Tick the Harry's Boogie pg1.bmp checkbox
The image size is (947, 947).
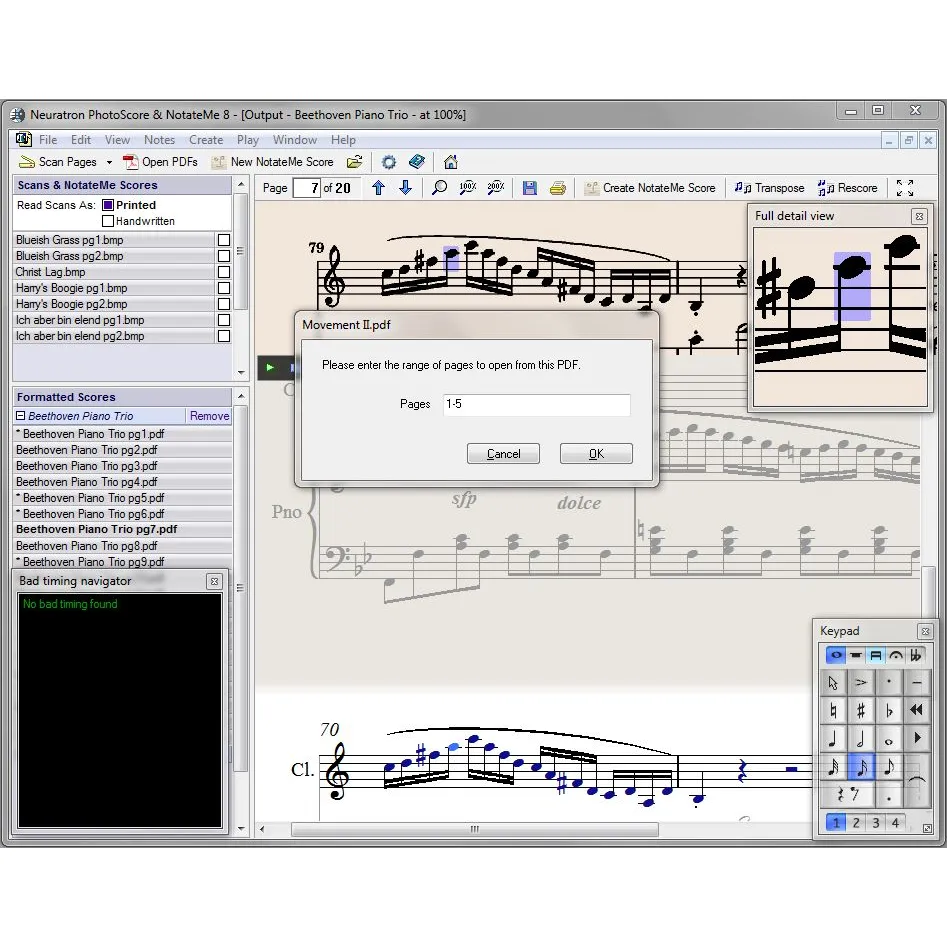tap(223, 288)
